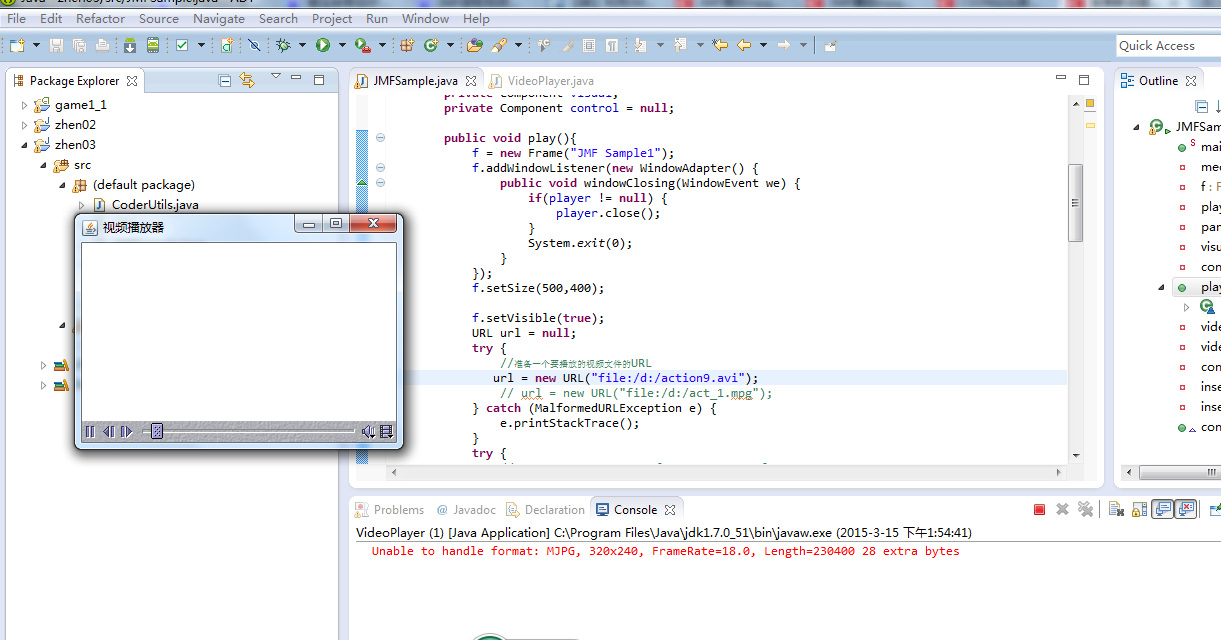This screenshot has height=640, width=1221.
Task: Click the Quick Access search field
Action: (1168, 45)
